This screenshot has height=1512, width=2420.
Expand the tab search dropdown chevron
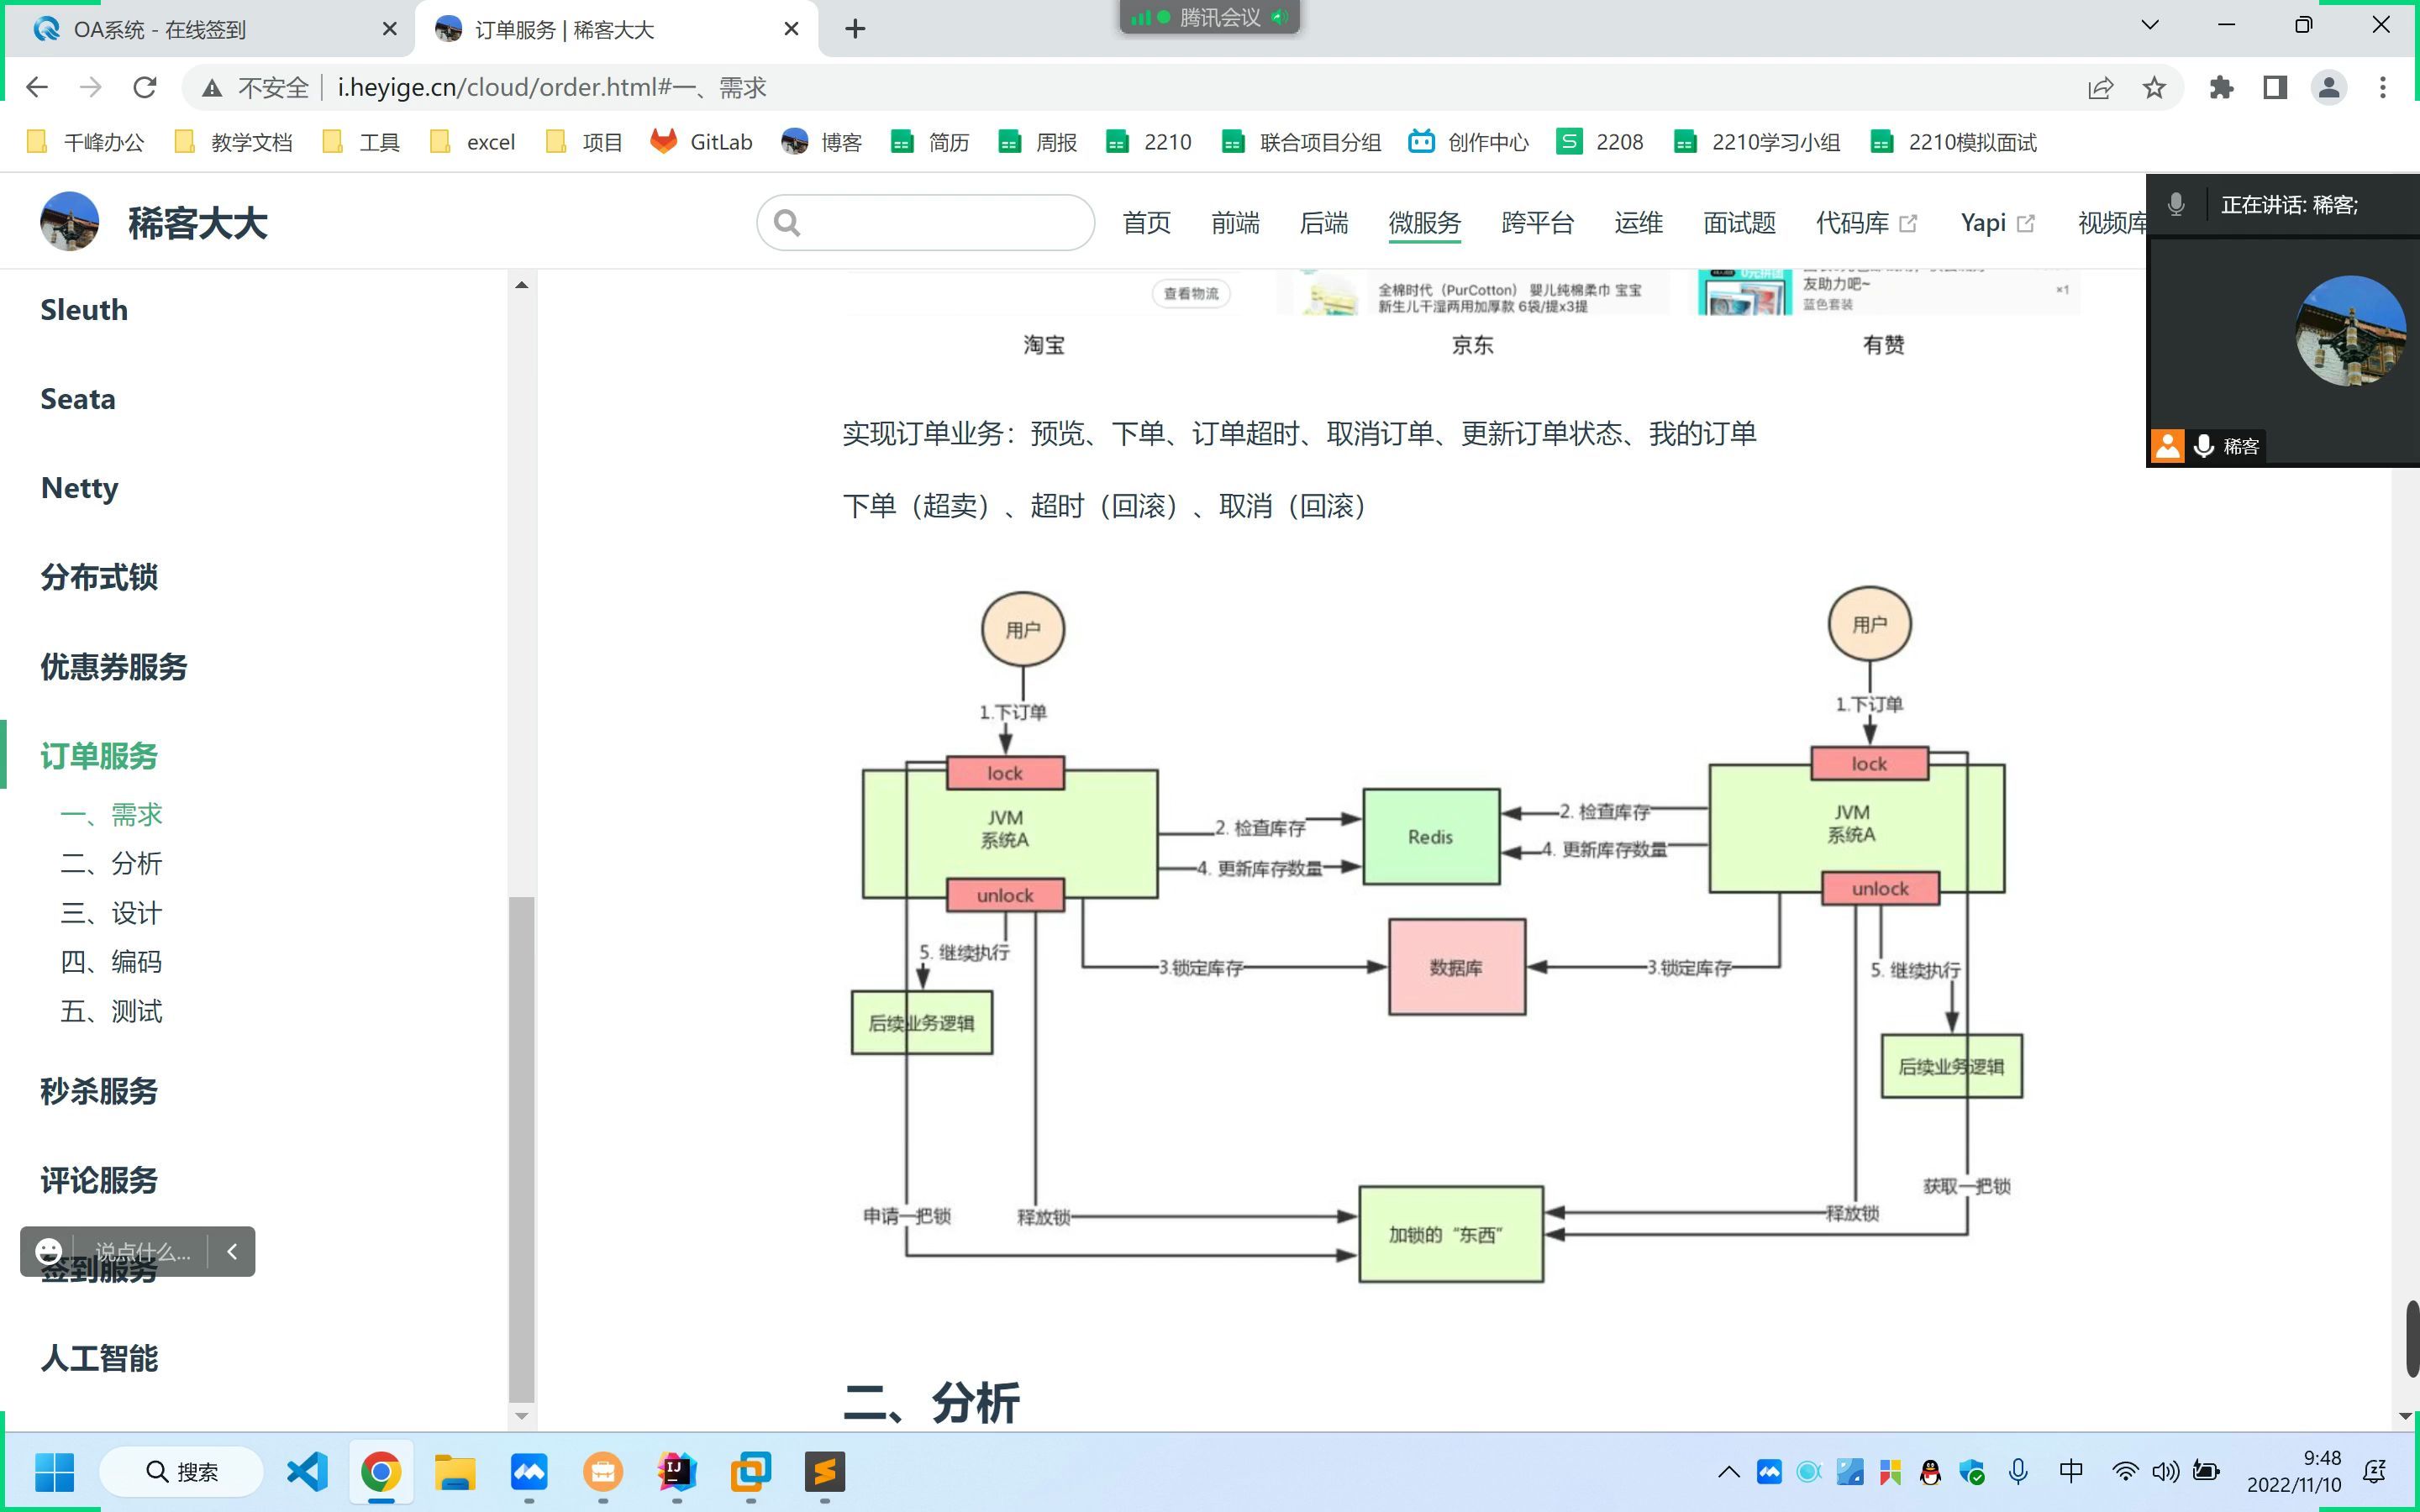(x=2150, y=25)
